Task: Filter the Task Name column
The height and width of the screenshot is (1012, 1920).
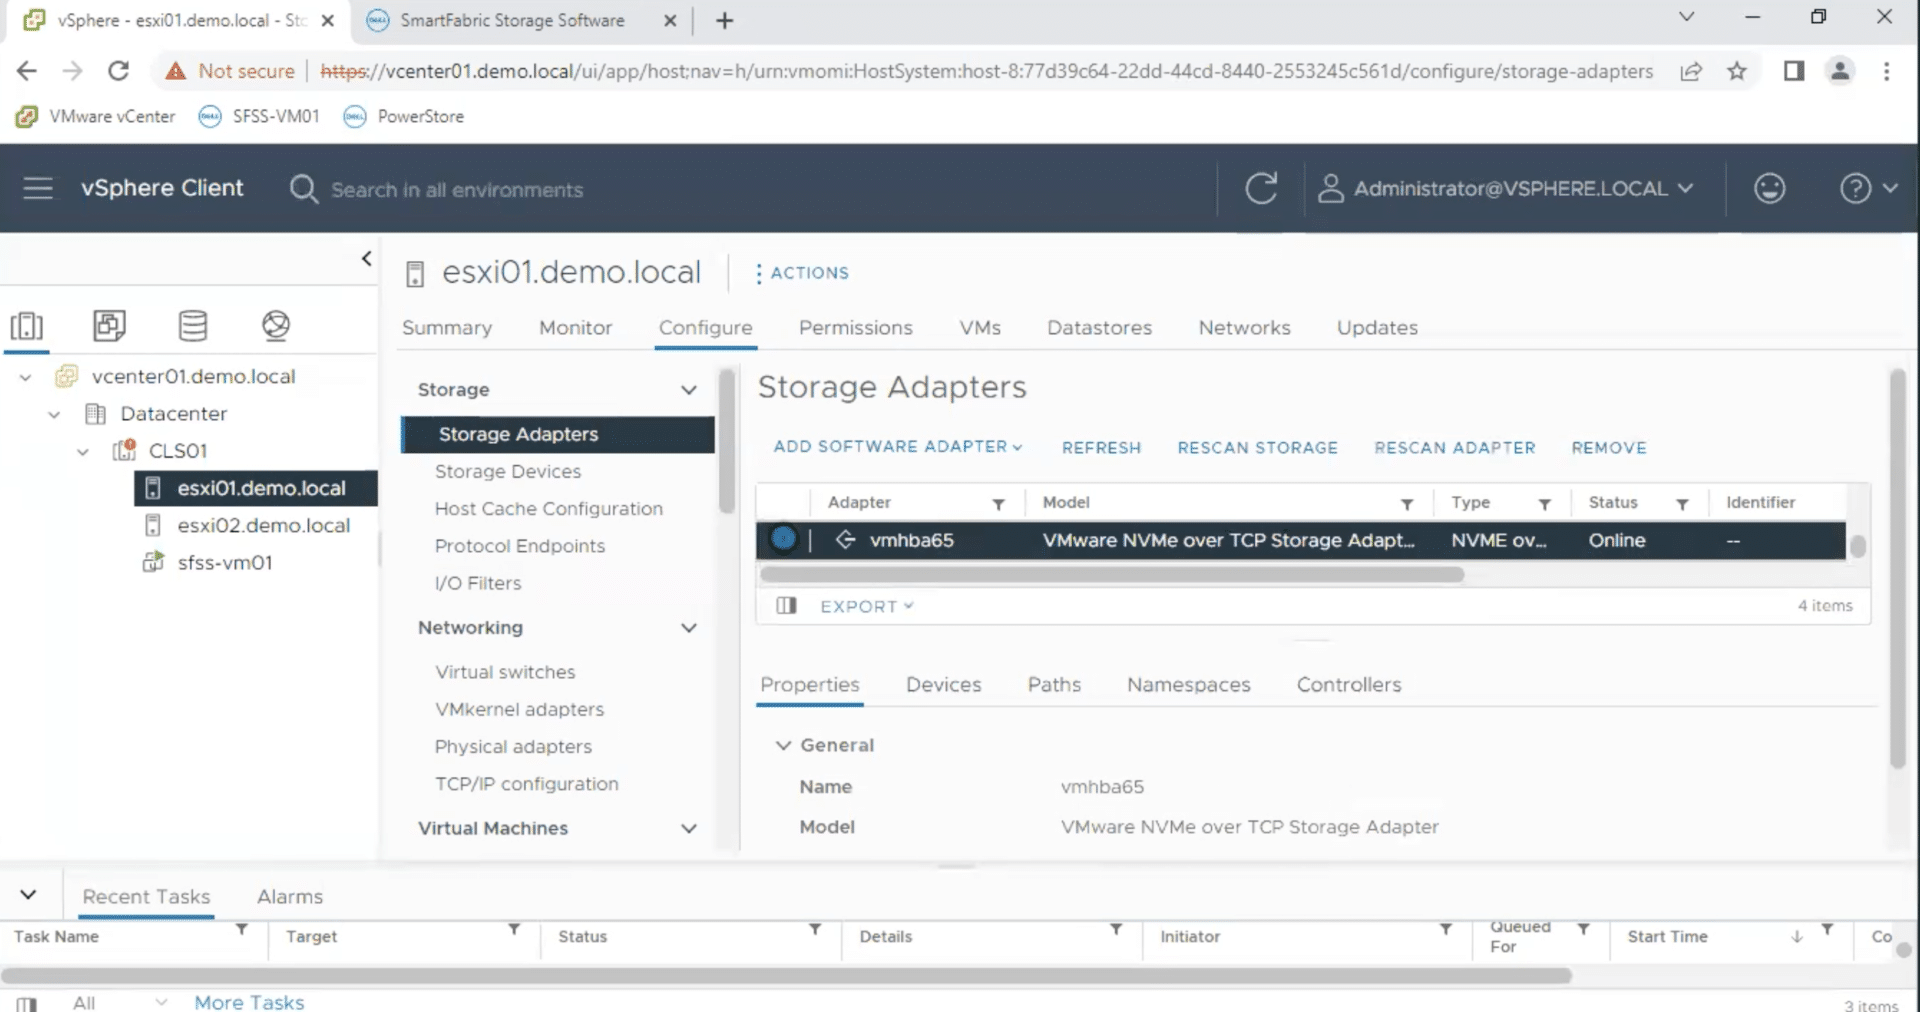Action: [241, 930]
